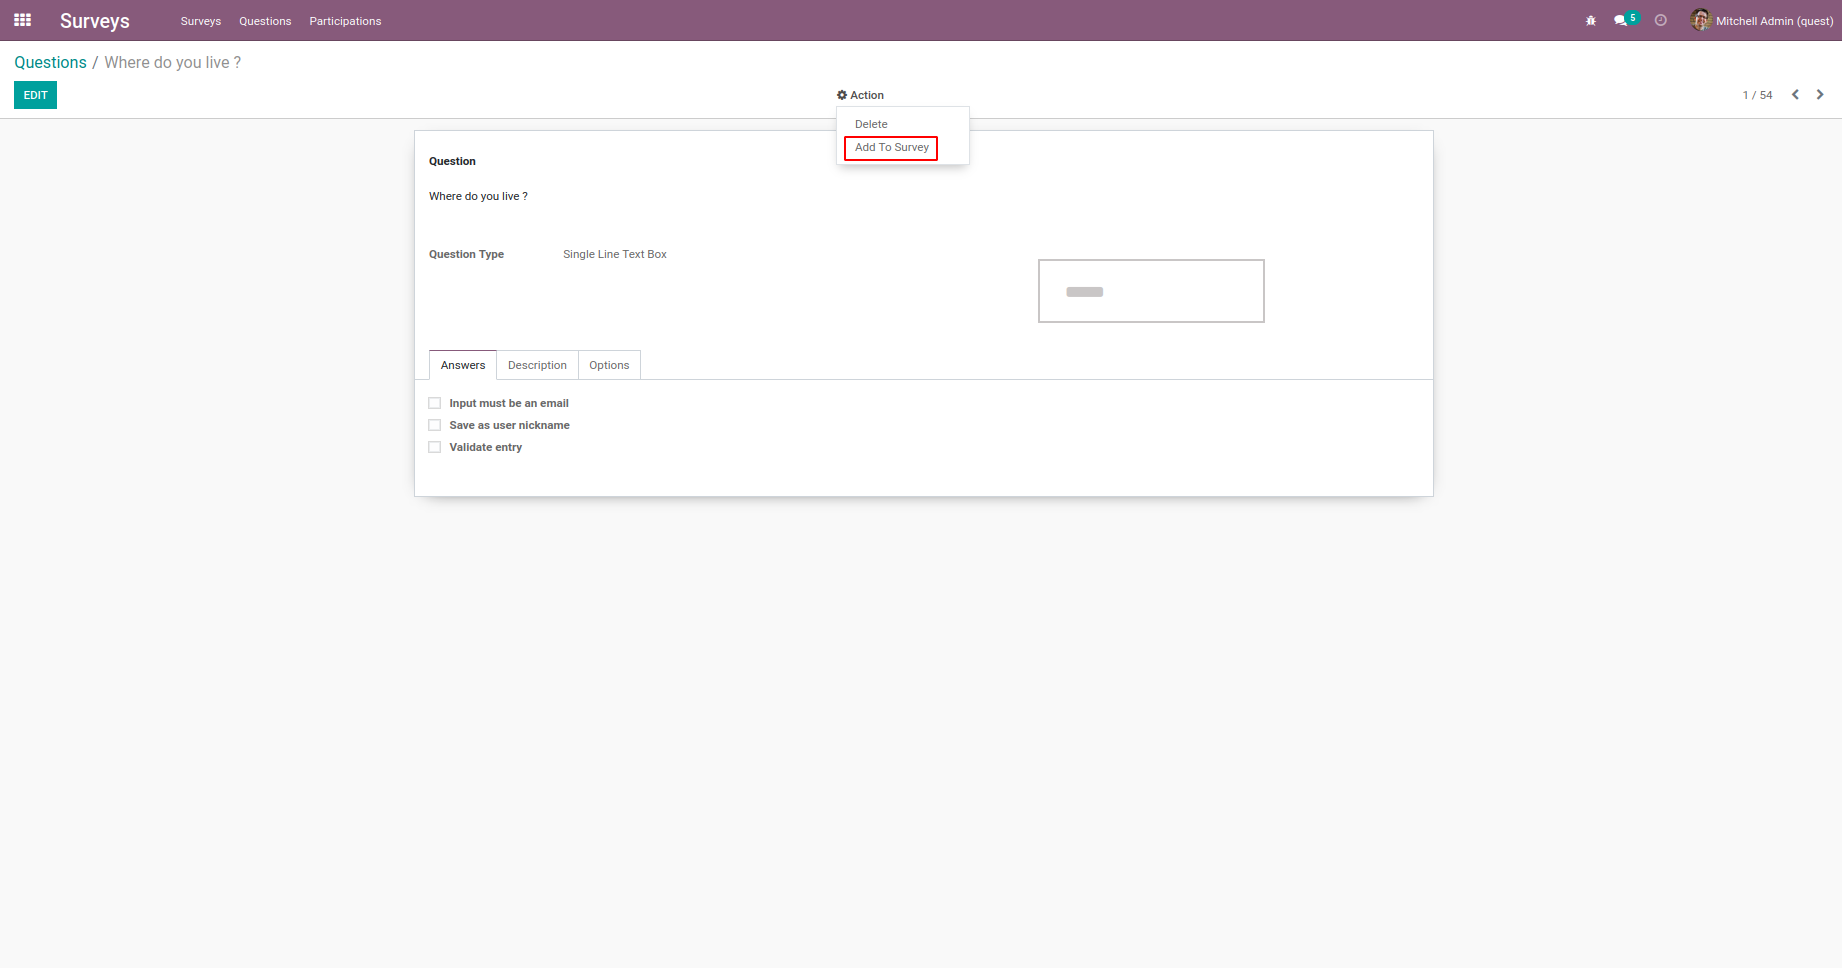Open the activities clock icon
The height and width of the screenshot is (968, 1842).
1661,21
